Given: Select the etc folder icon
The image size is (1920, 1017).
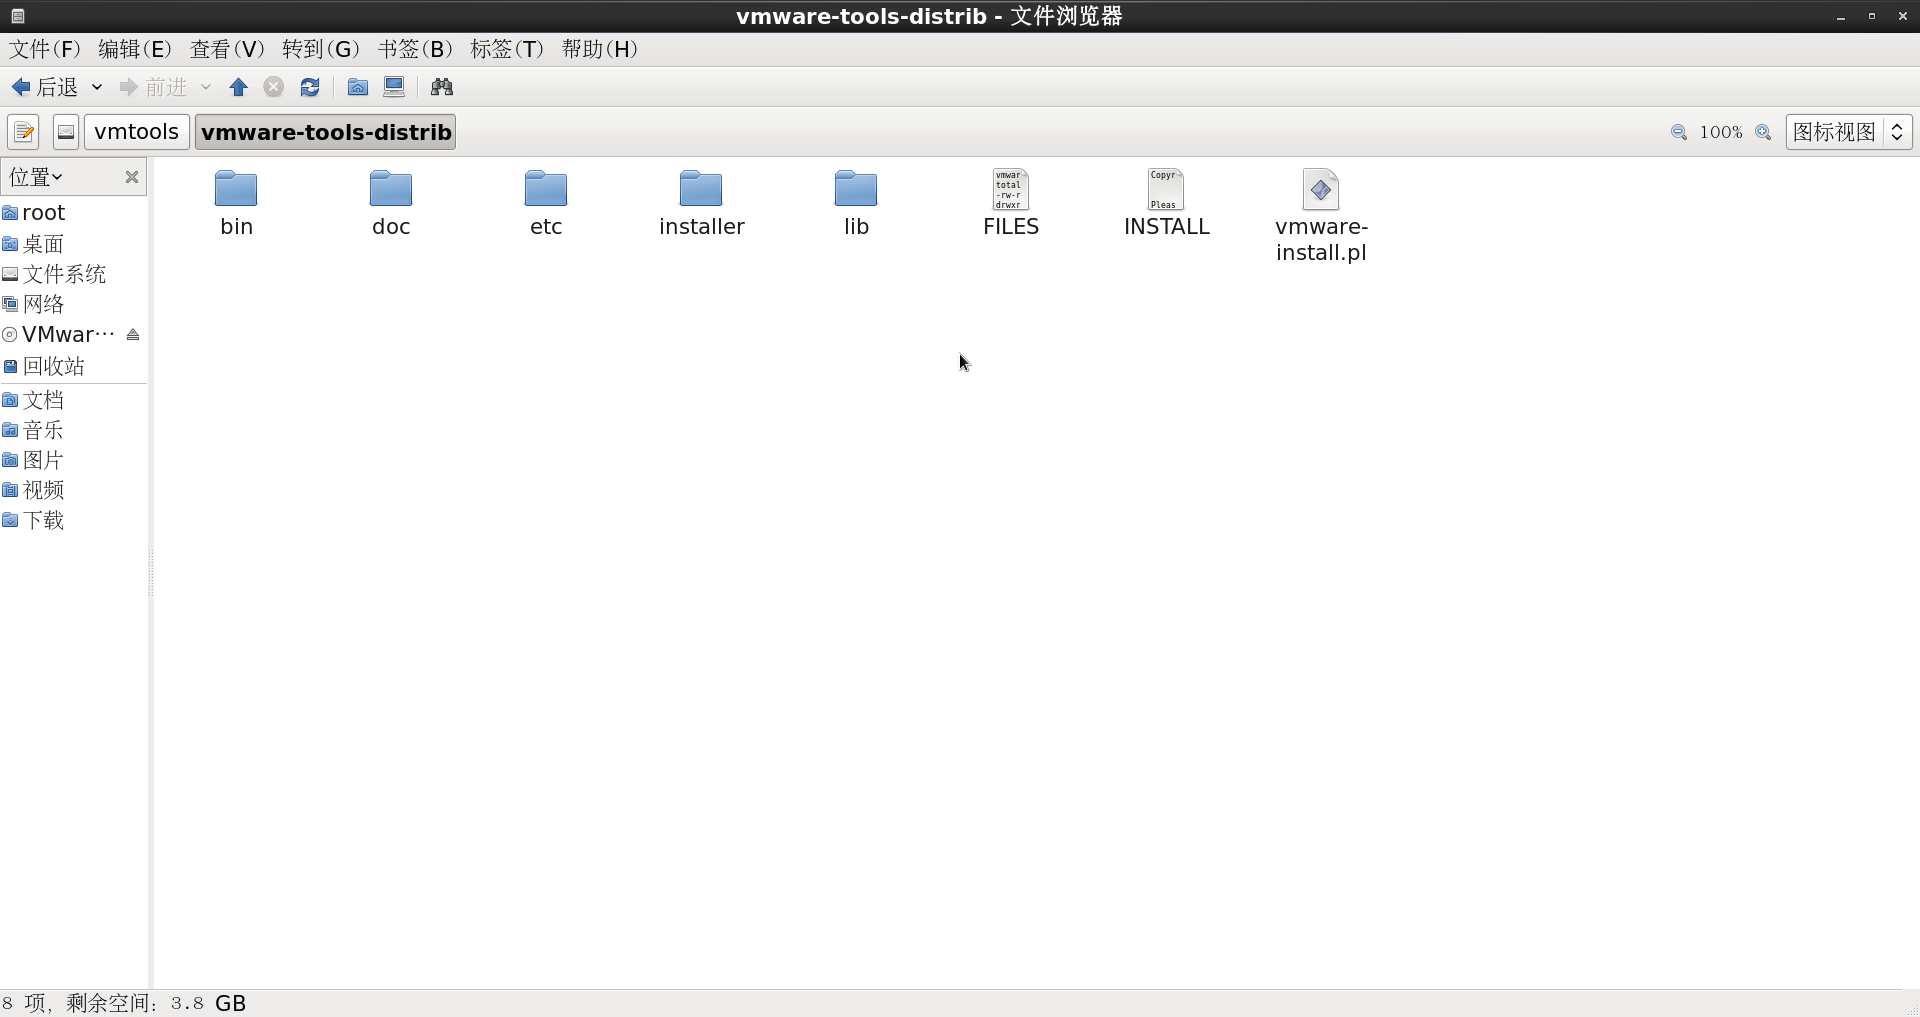Looking at the screenshot, I should click(x=546, y=188).
